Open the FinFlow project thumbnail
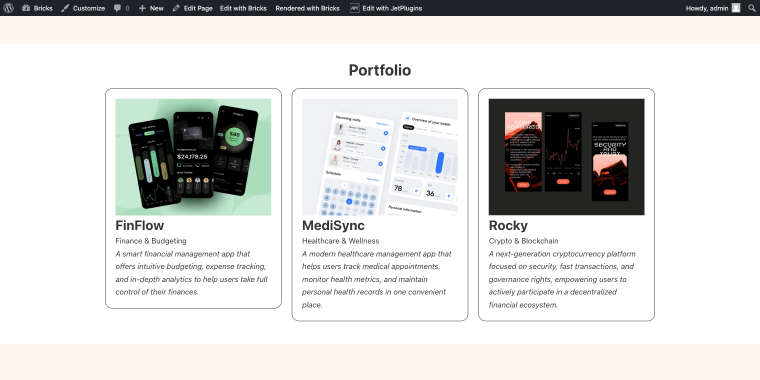 pyautogui.click(x=193, y=157)
